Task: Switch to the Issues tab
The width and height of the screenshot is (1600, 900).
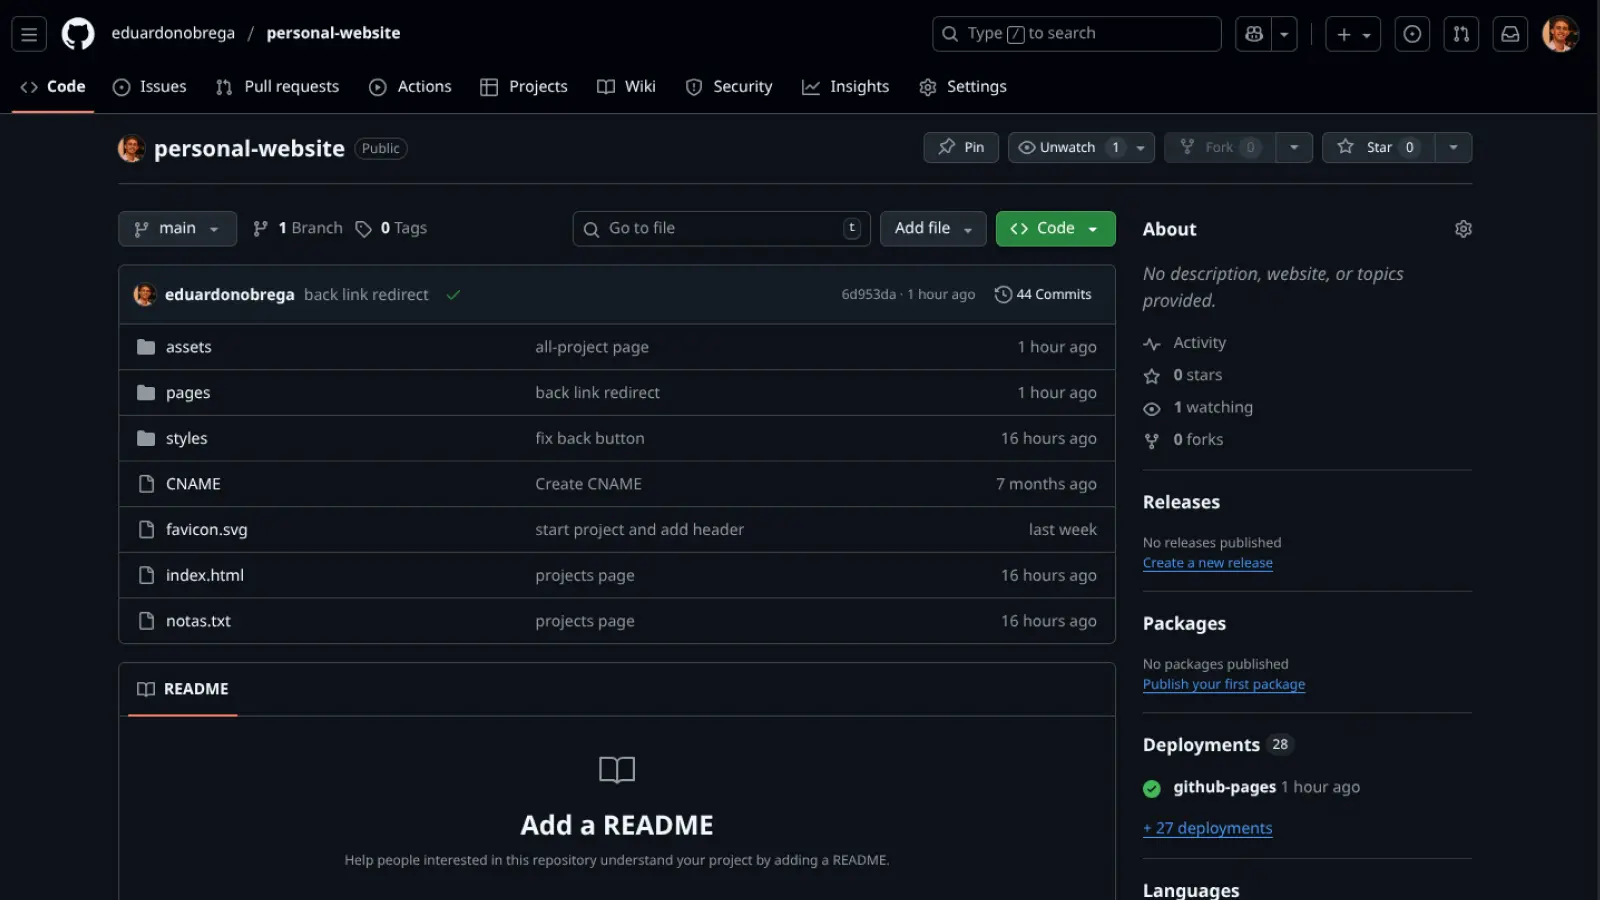Action: (150, 87)
